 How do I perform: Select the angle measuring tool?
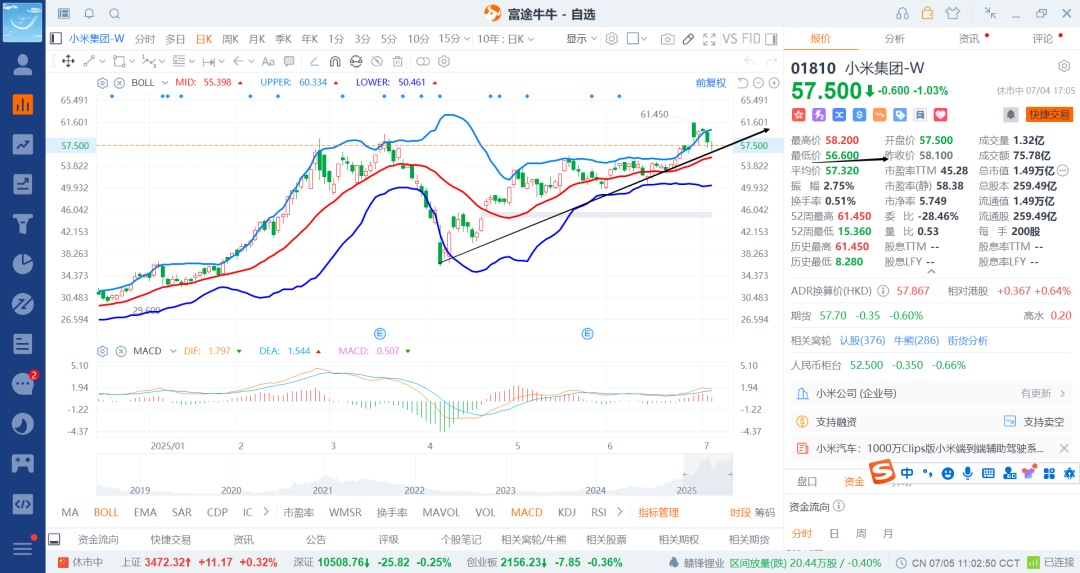click(313, 61)
